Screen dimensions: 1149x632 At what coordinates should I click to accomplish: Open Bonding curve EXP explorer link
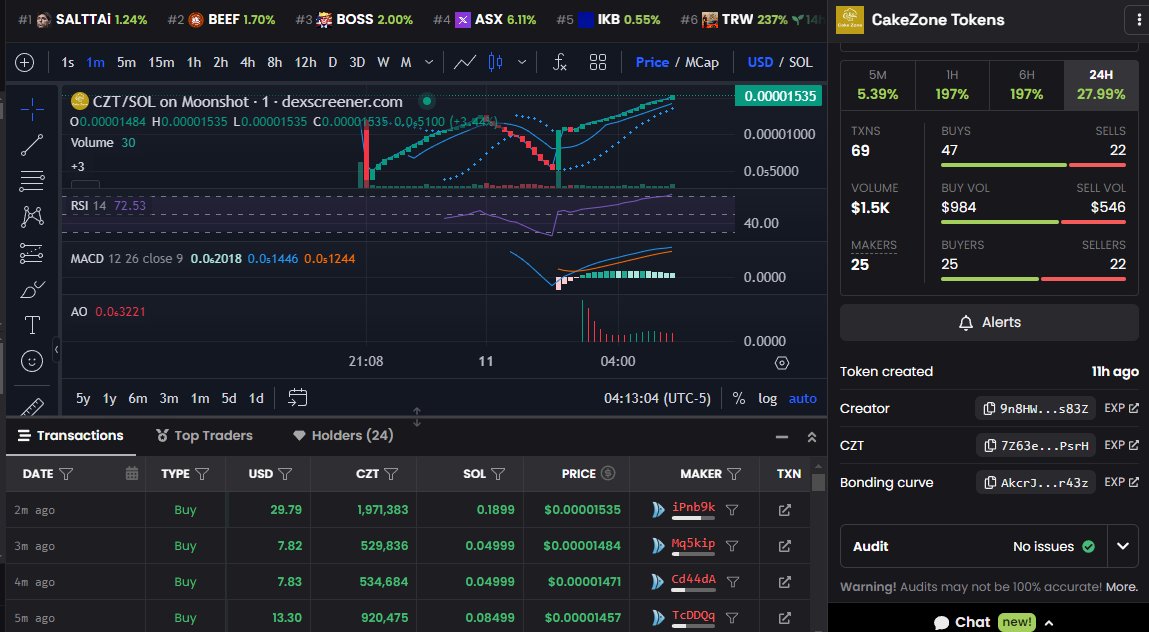point(1121,482)
